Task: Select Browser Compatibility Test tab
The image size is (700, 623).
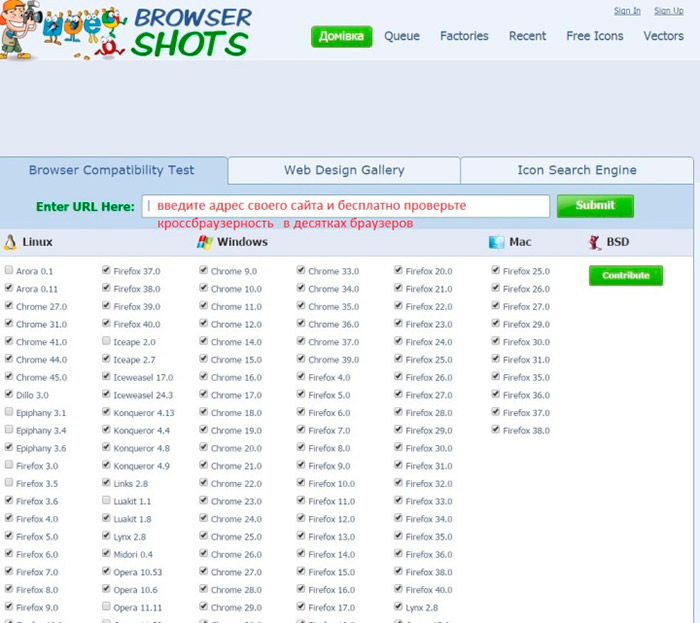Action: click(112, 170)
